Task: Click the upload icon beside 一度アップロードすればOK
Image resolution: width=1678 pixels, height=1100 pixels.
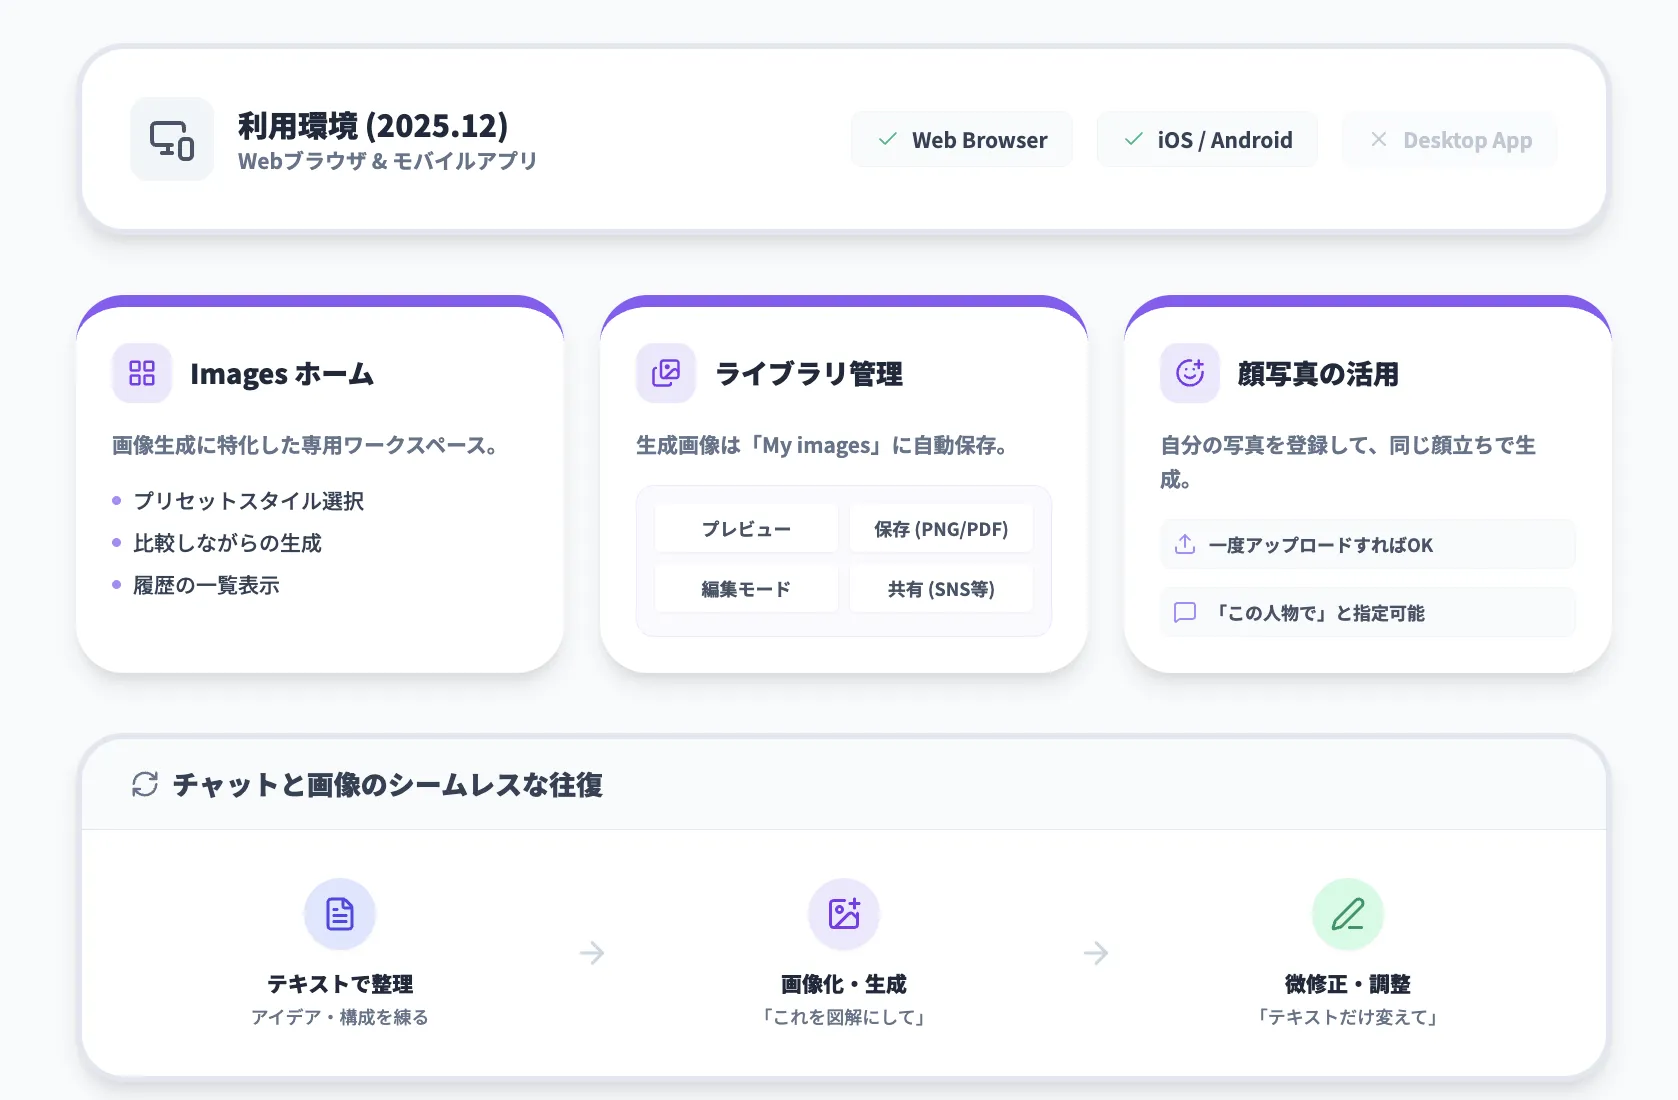Action: pyautogui.click(x=1185, y=544)
